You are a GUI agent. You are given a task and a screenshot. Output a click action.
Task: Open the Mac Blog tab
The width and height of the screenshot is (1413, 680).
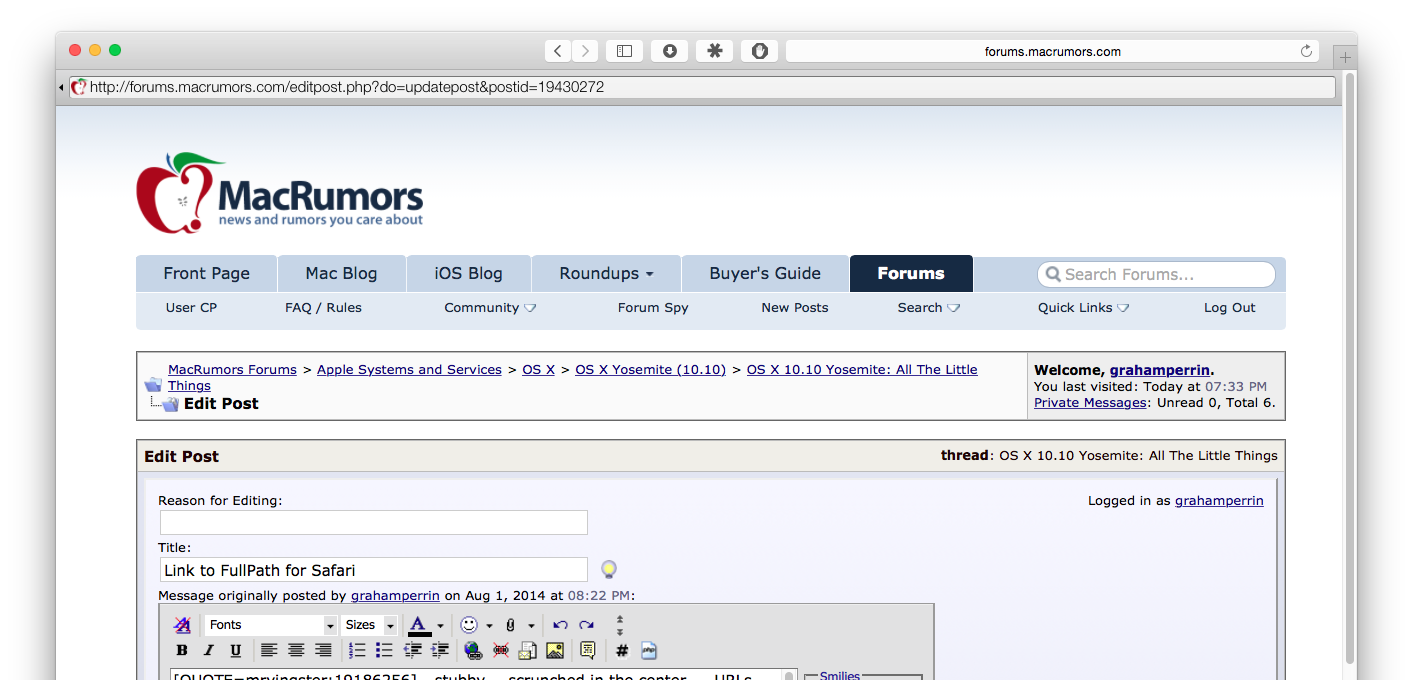coord(341,274)
